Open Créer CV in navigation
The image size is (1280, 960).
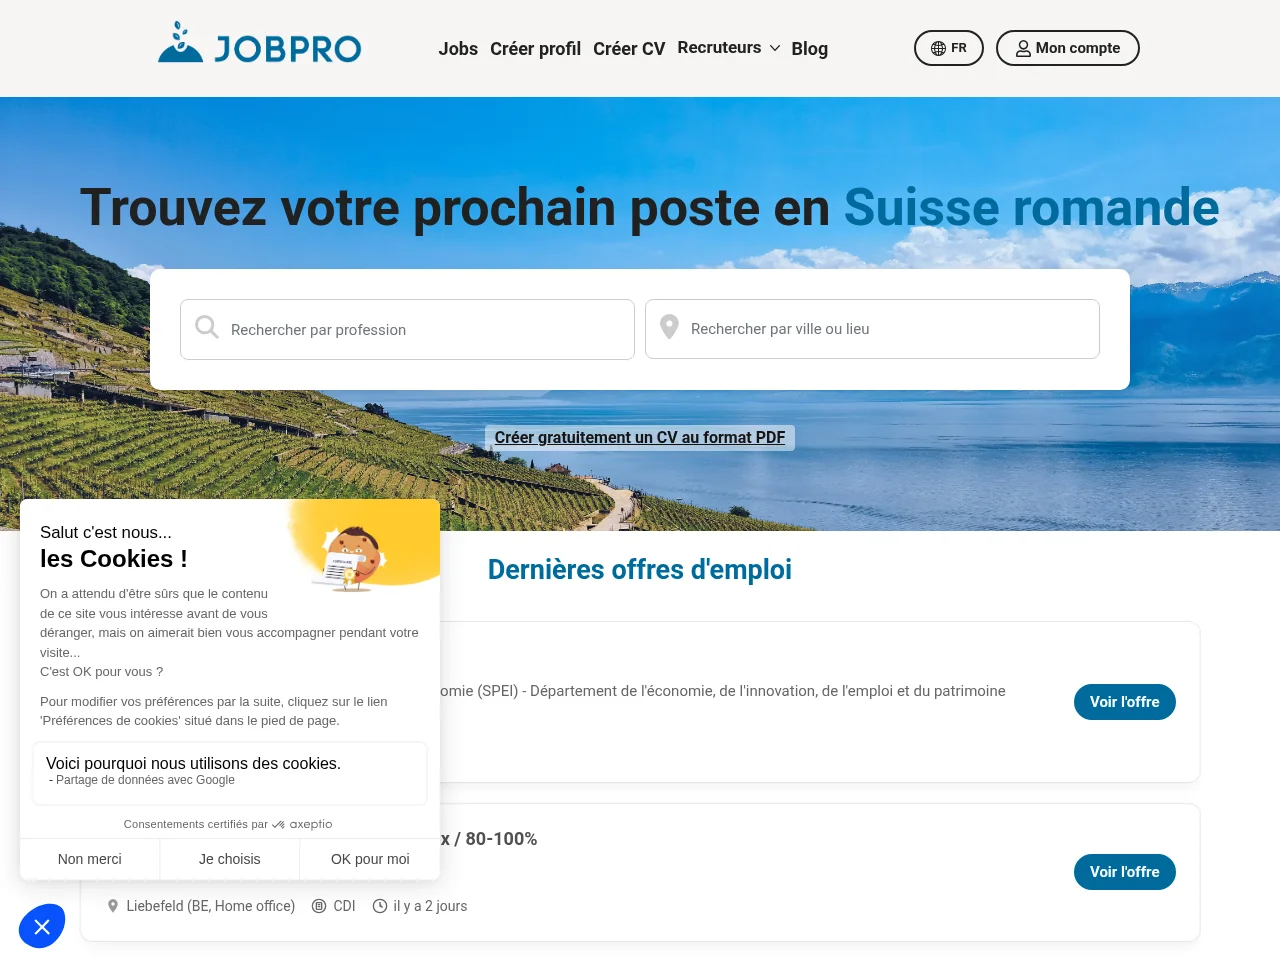click(629, 49)
